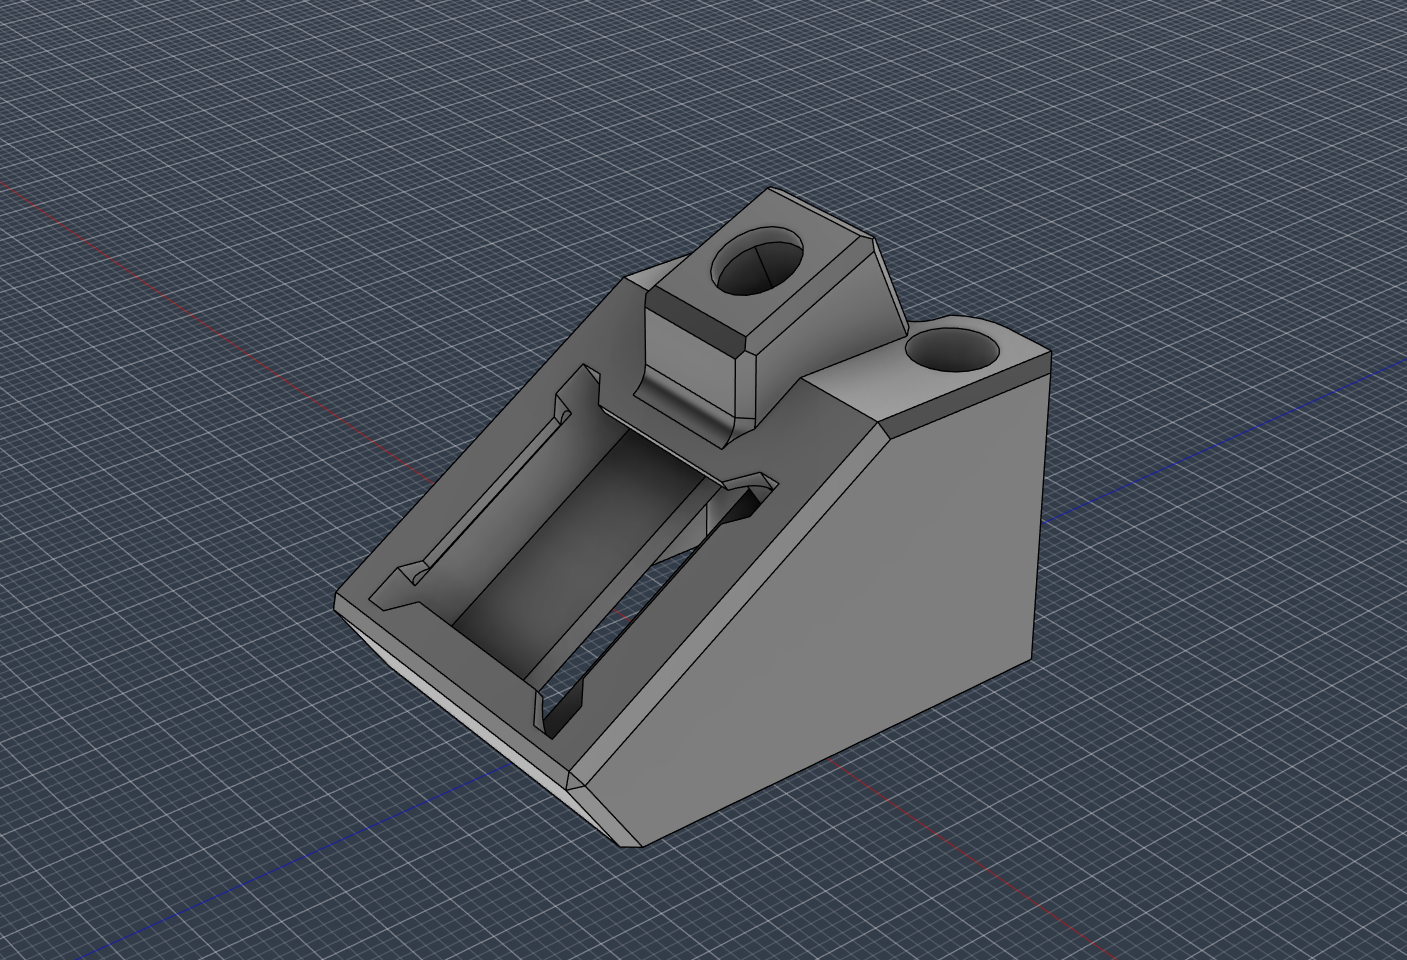This screenshot has width=1407, height=960.
Task: Select the circular hole on the model's rear corner
Action: pyautogui.click(x=952, y=349)
